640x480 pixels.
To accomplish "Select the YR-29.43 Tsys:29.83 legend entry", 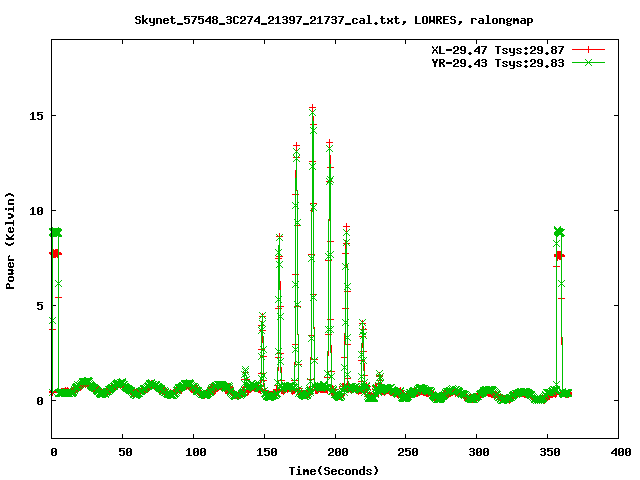I will point(498,63).
